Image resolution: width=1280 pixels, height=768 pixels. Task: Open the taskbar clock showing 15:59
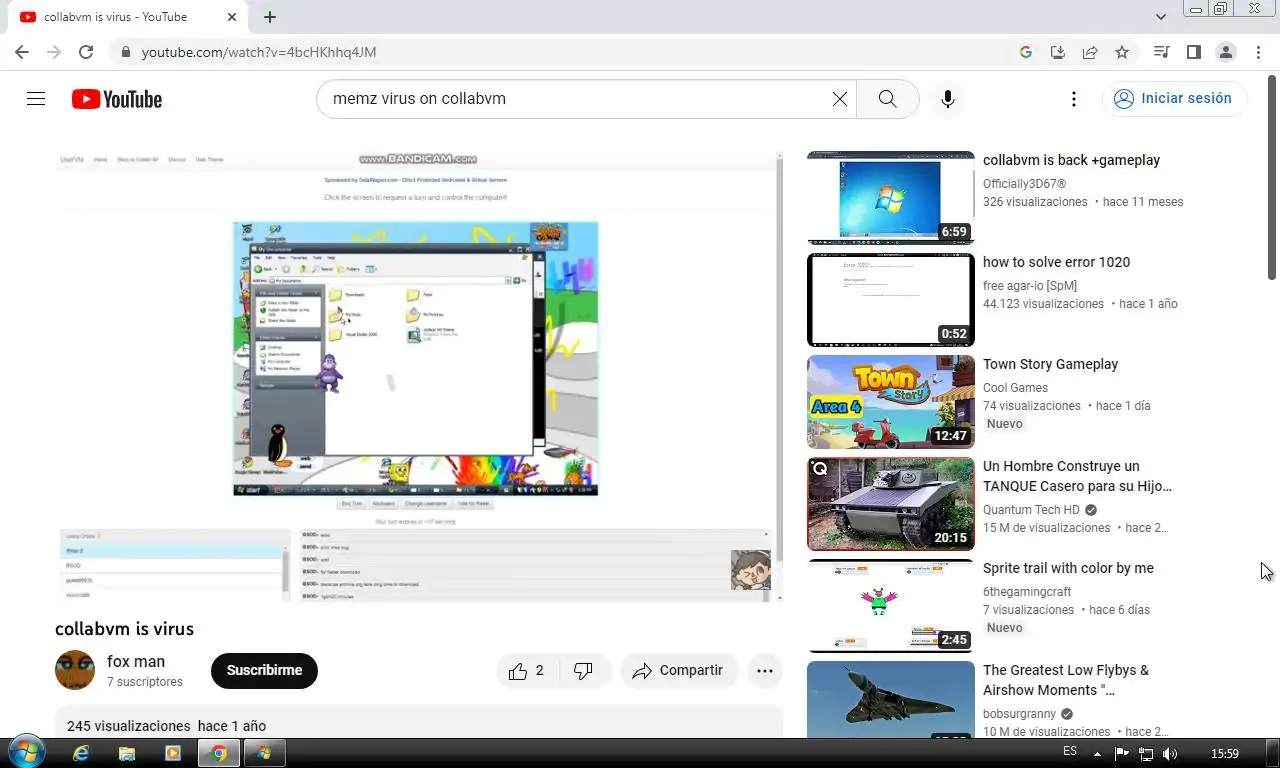point(1225,753)
